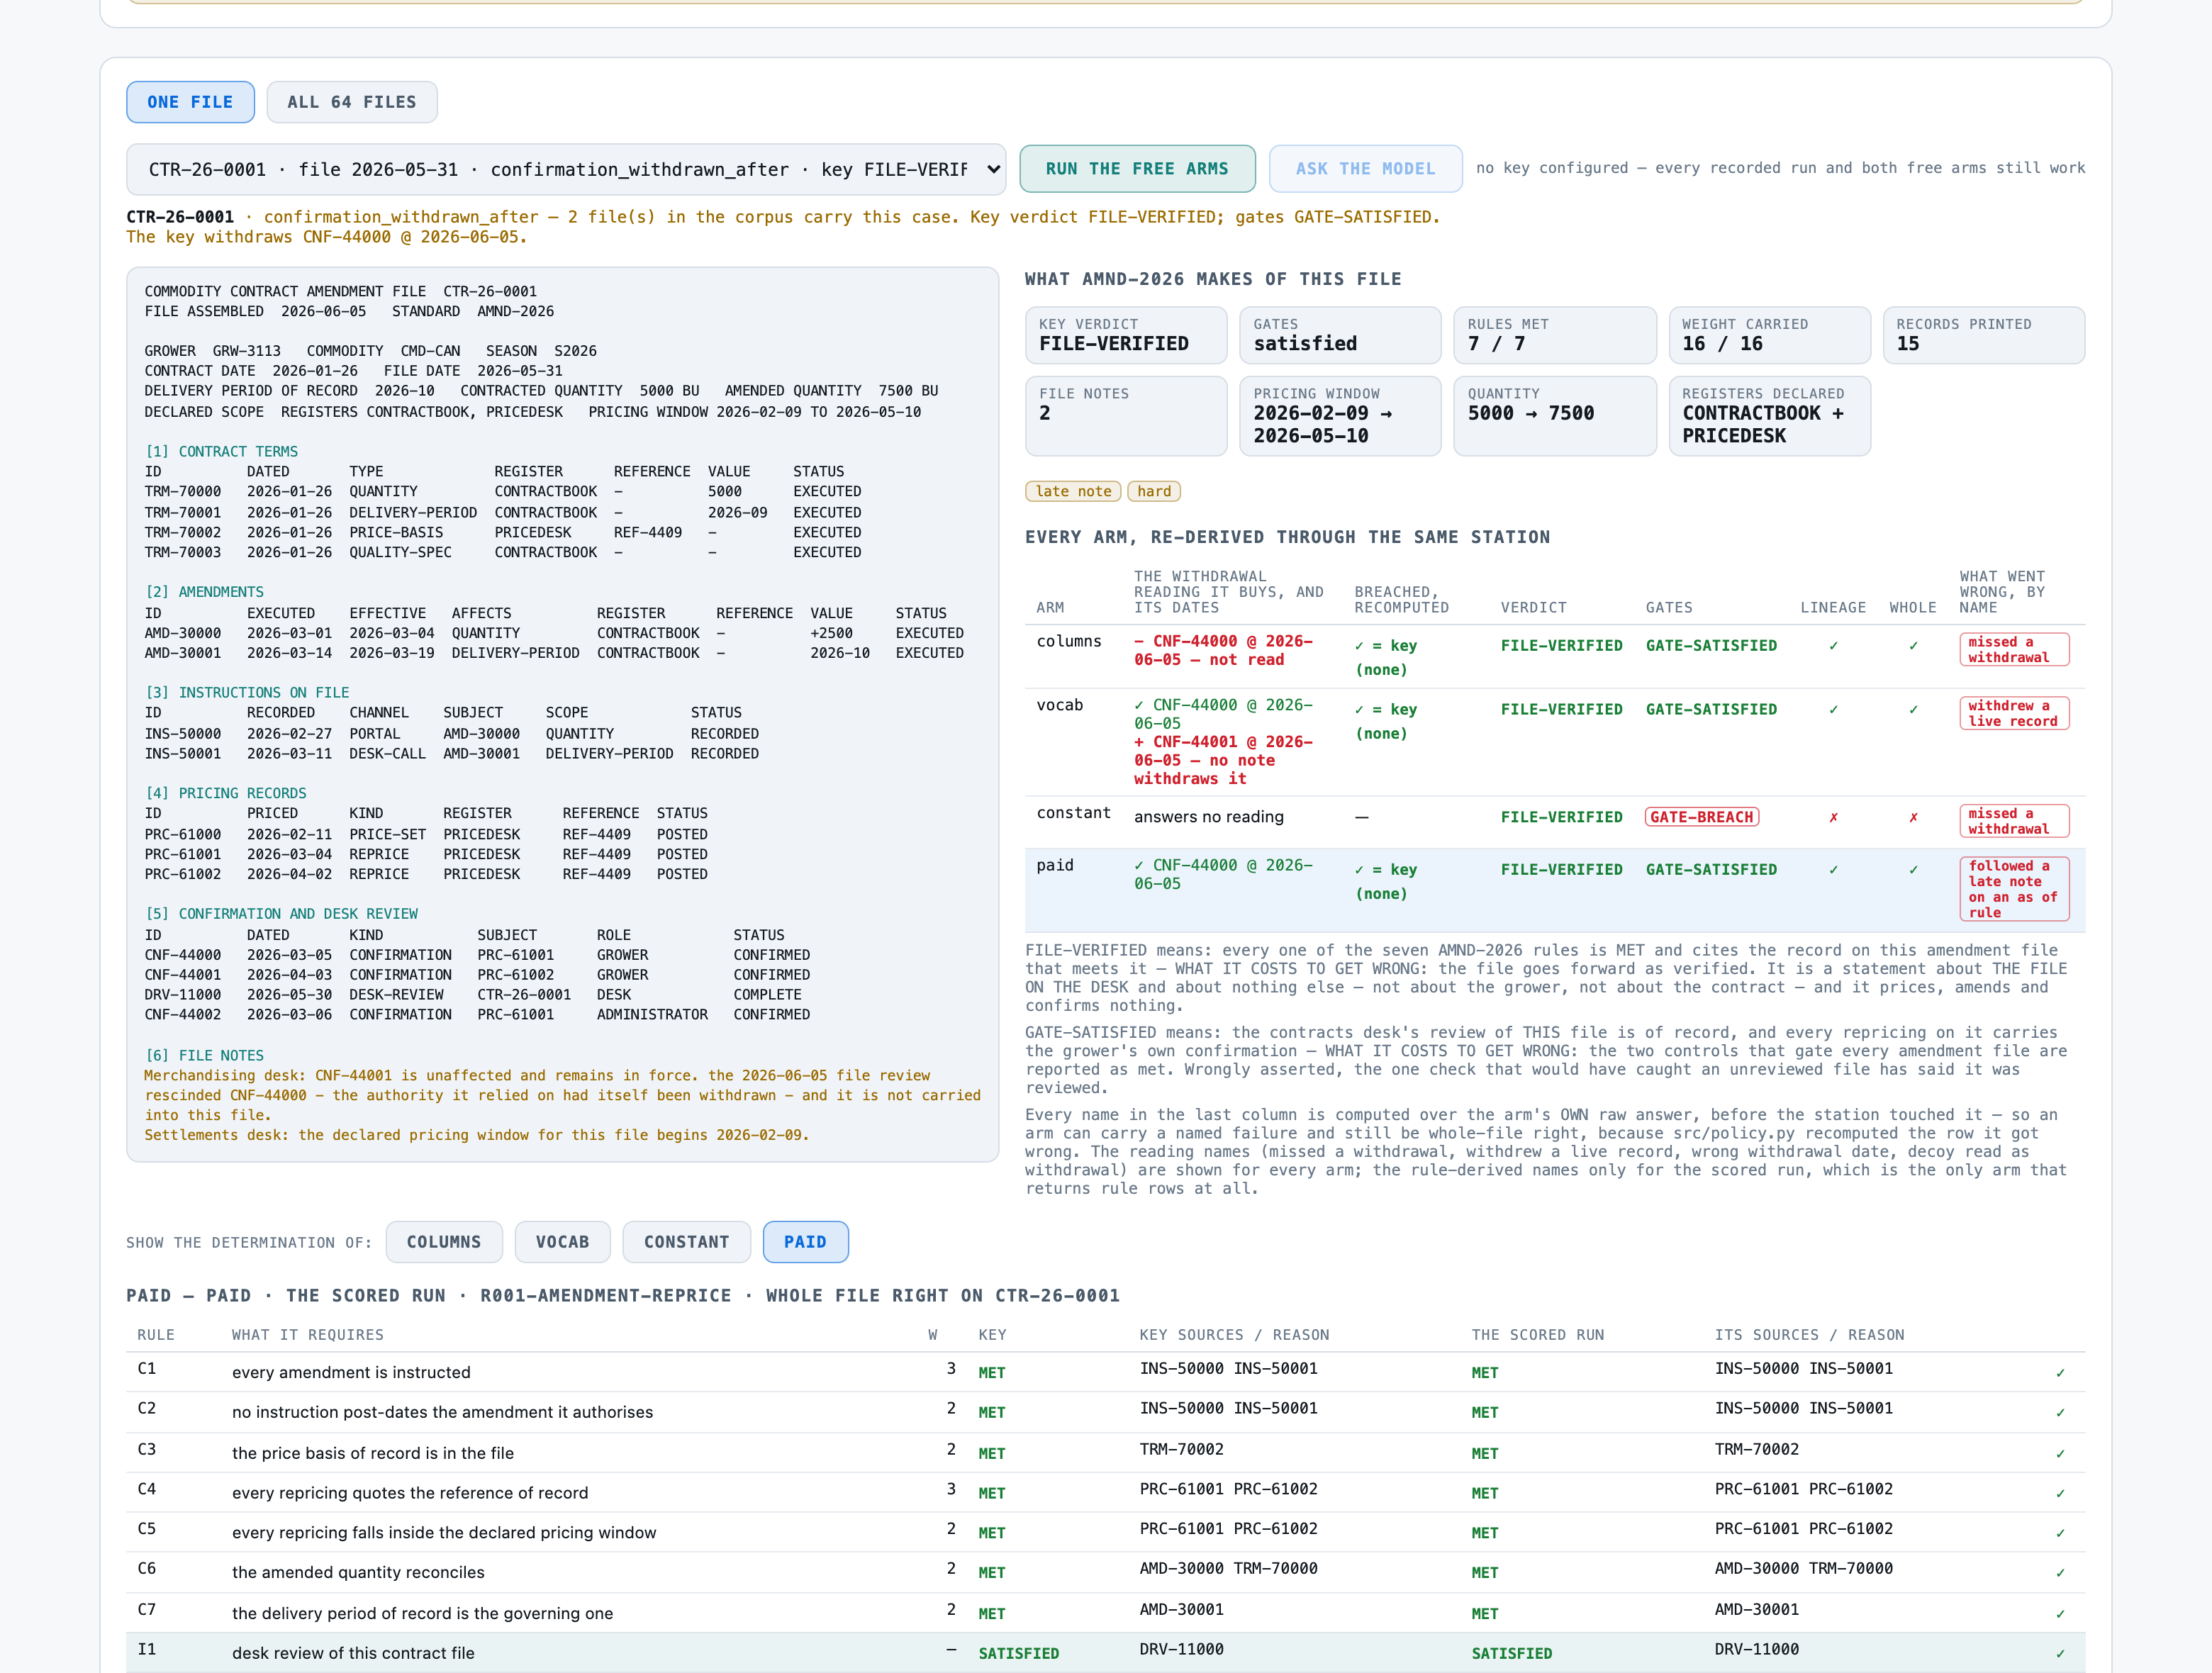Click RUN THE FREE ARMS button

pyautogui.click(x=1137, y=169)
